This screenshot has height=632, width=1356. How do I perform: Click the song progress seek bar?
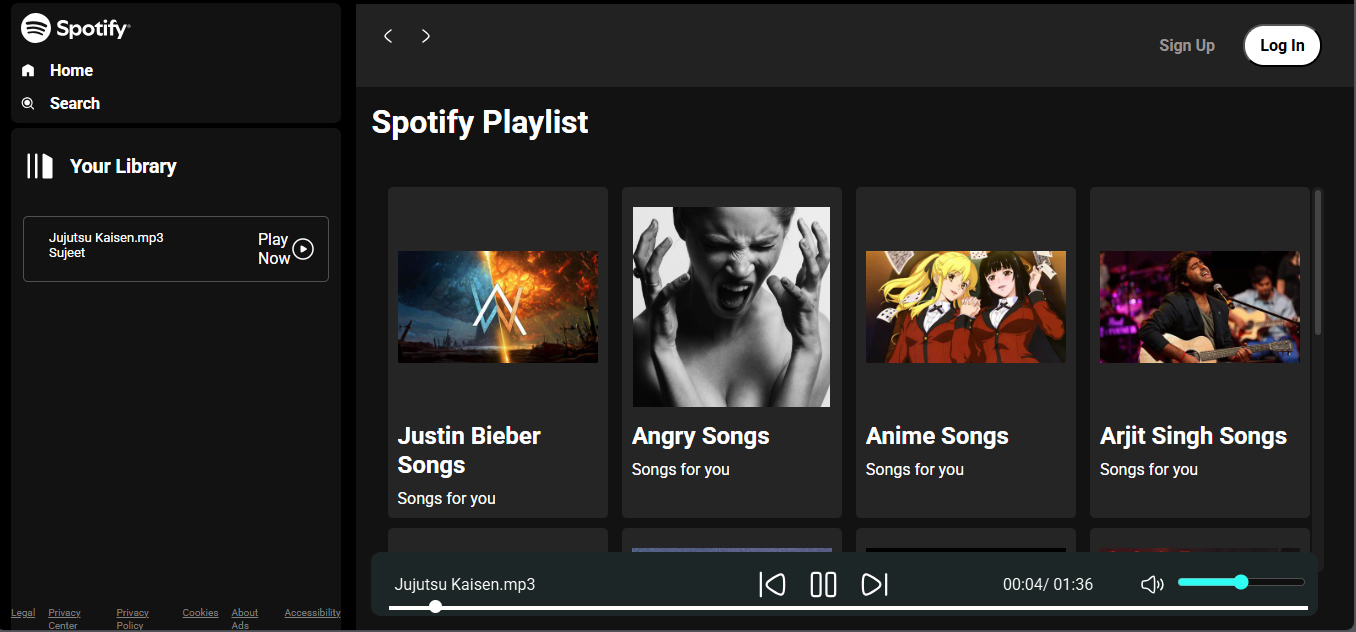tap(848, 607)
